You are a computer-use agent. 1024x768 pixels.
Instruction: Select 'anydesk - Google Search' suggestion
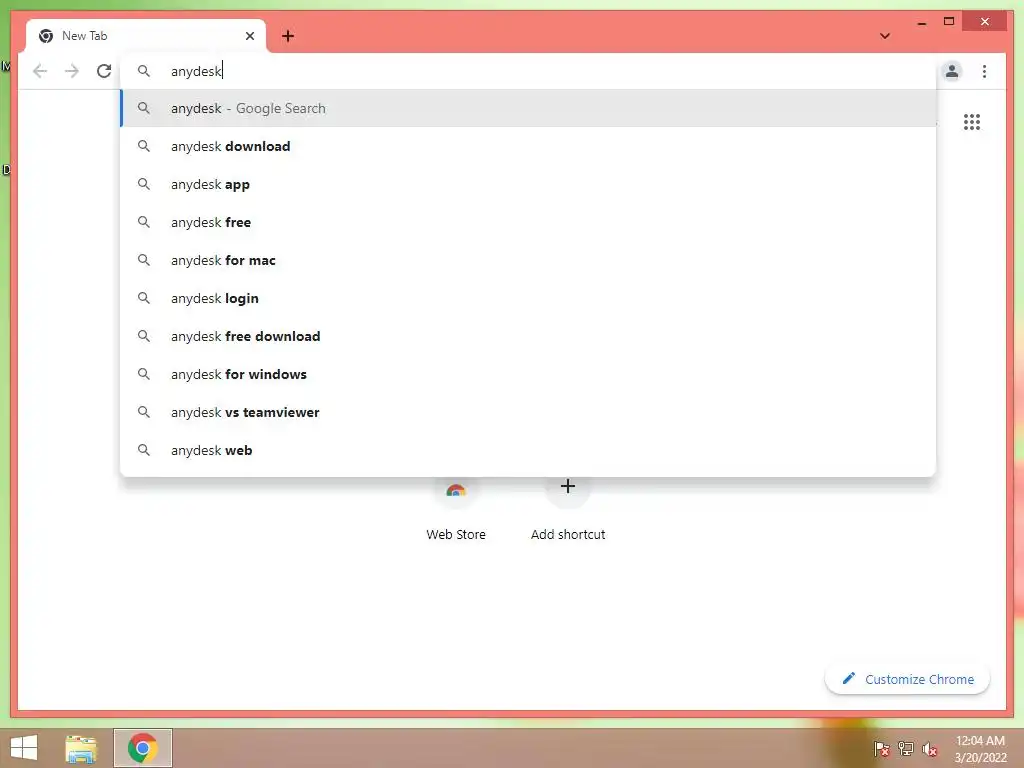click(528, 108)
